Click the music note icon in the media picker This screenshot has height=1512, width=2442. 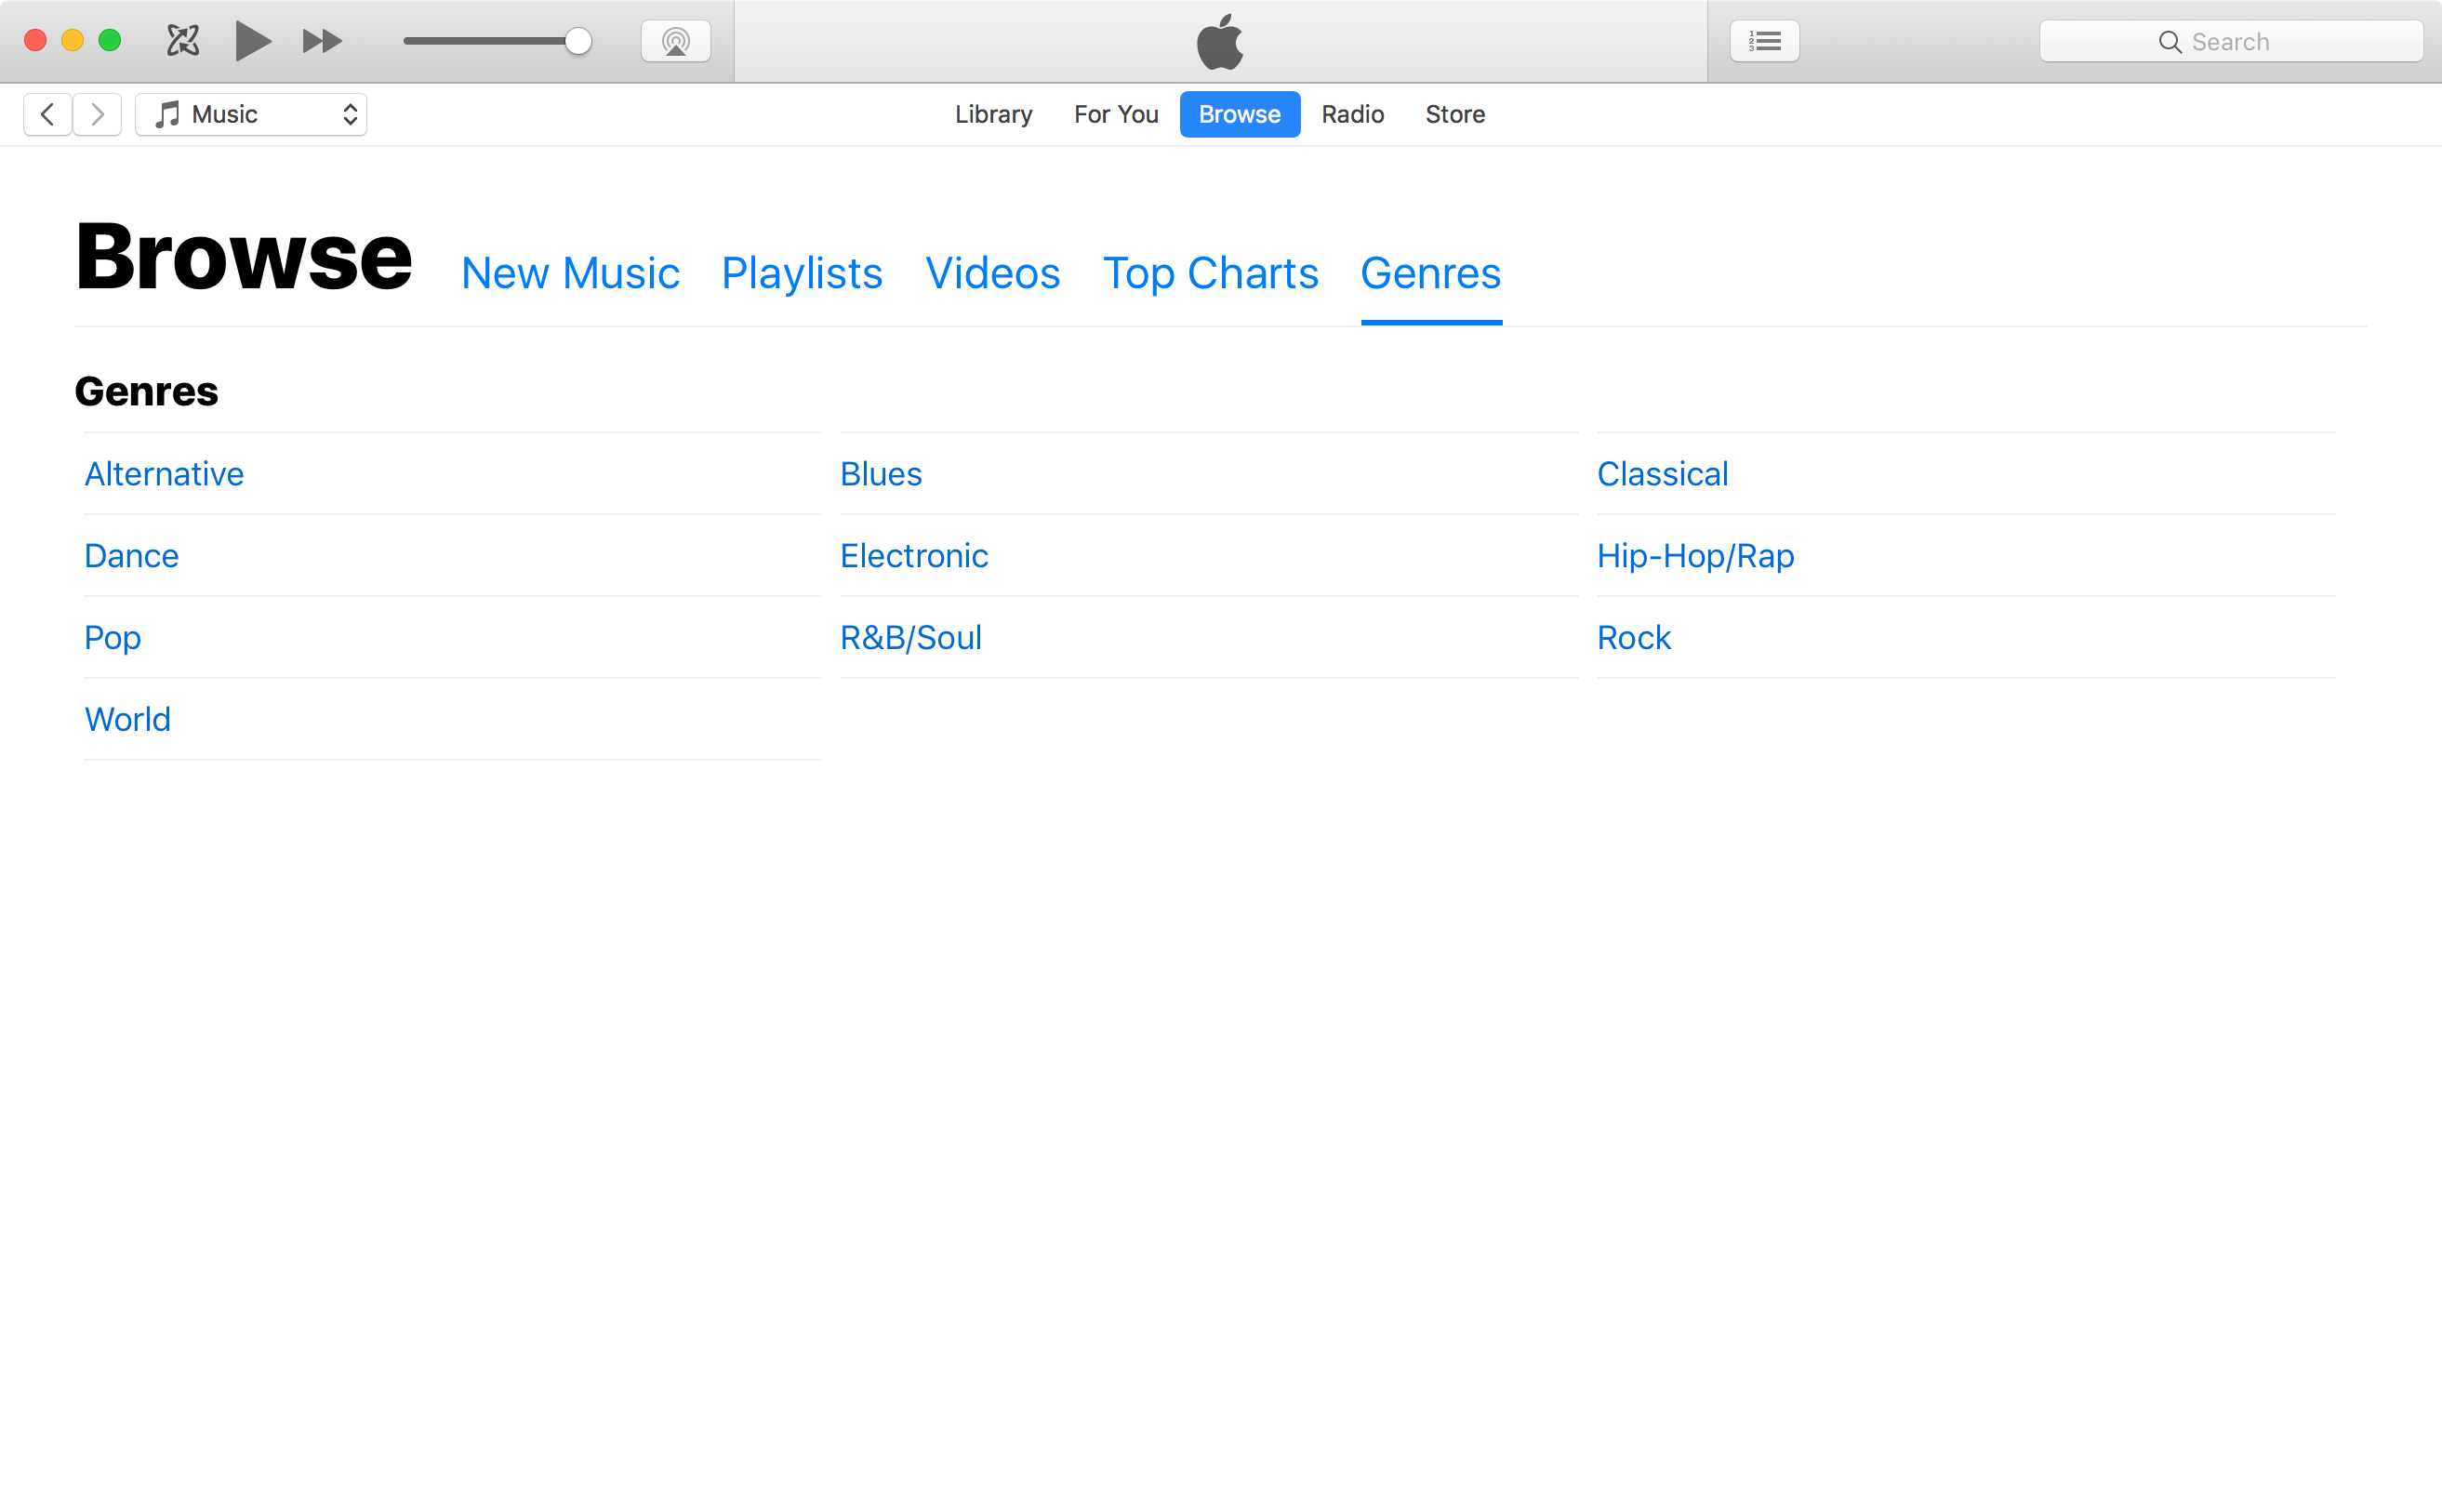(167, 114)
